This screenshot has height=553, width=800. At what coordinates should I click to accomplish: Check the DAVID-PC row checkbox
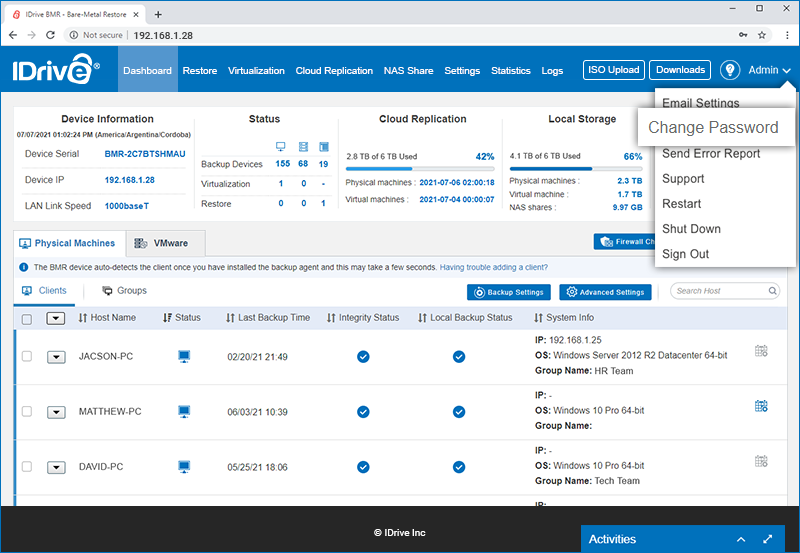pos(27,466)
